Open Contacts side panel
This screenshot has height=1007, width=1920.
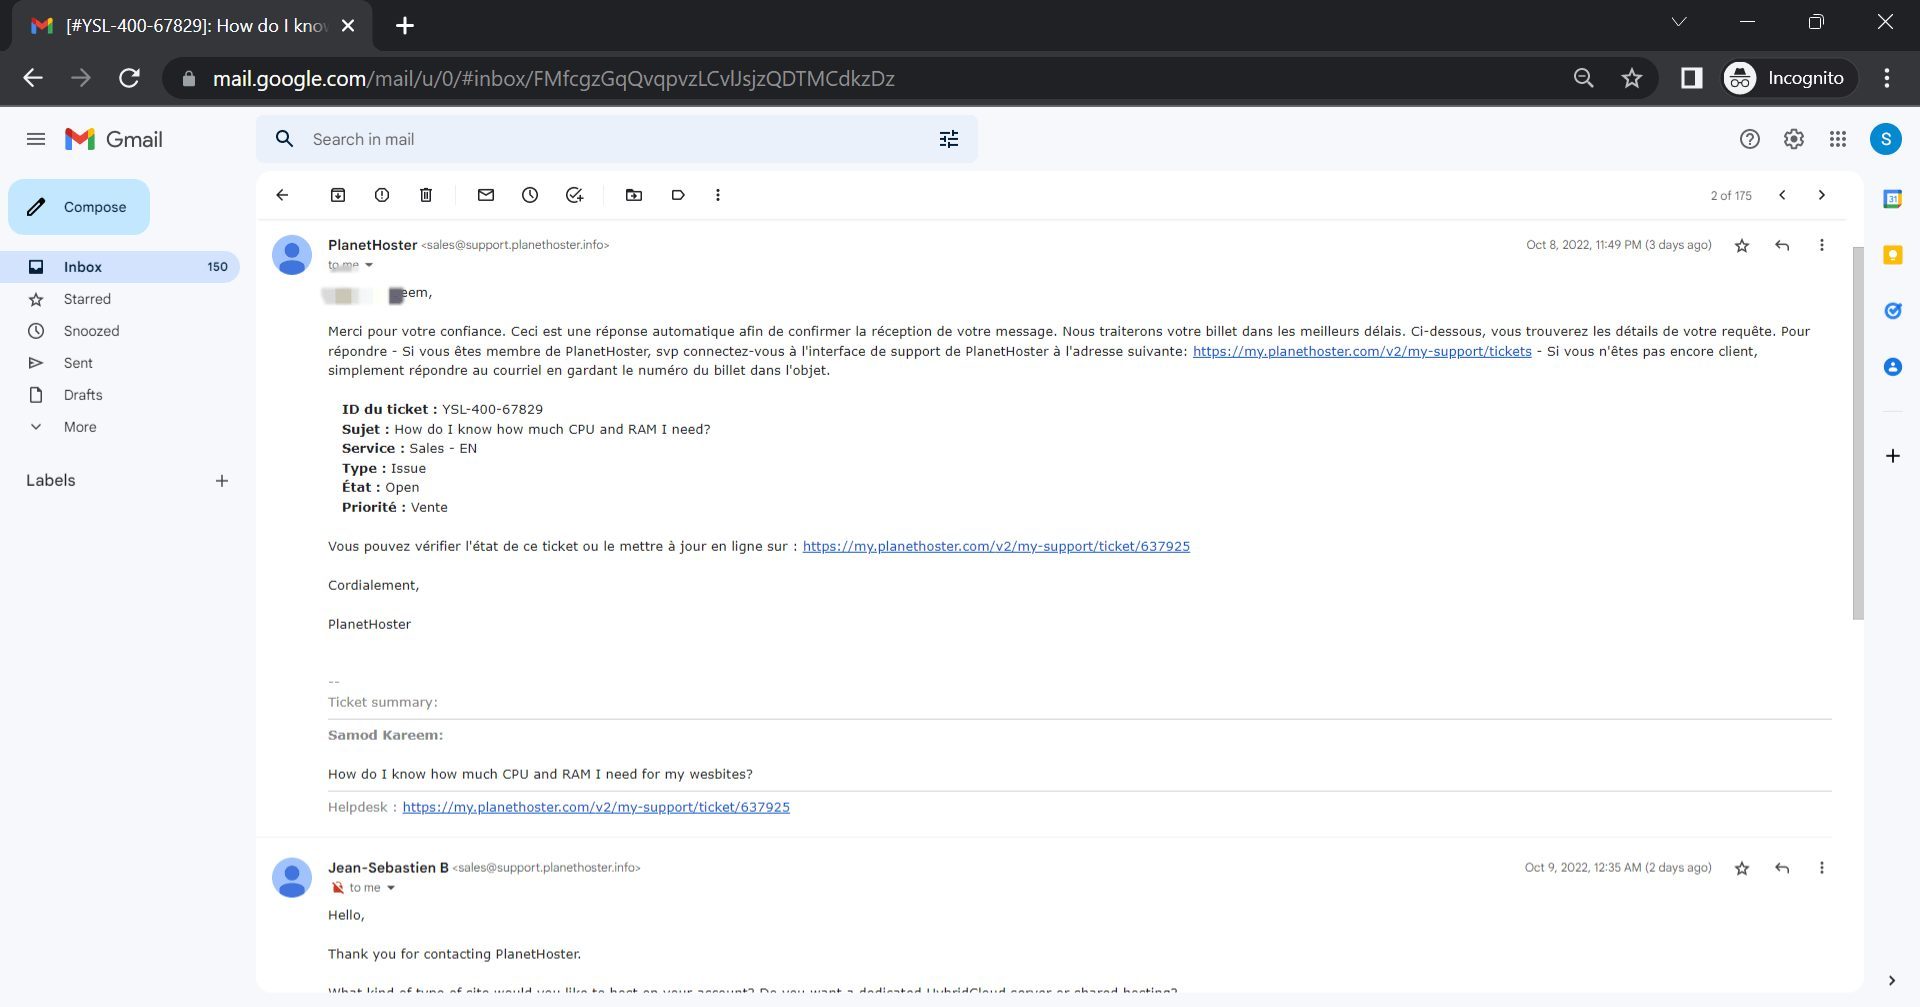[x=1893, y=367]
